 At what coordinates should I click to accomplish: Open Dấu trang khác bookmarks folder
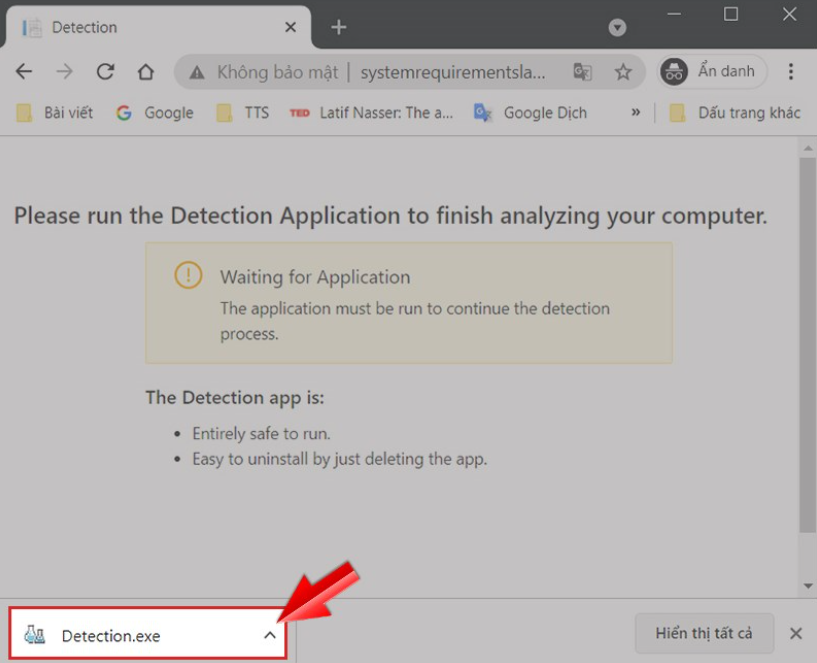pos(735,113)
